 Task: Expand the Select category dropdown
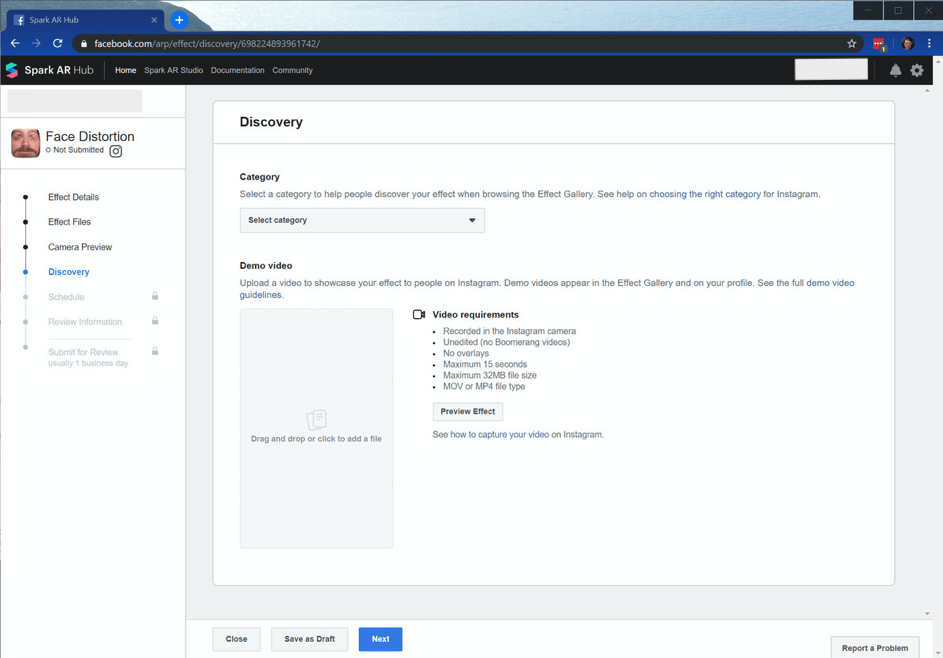(362, 220)
